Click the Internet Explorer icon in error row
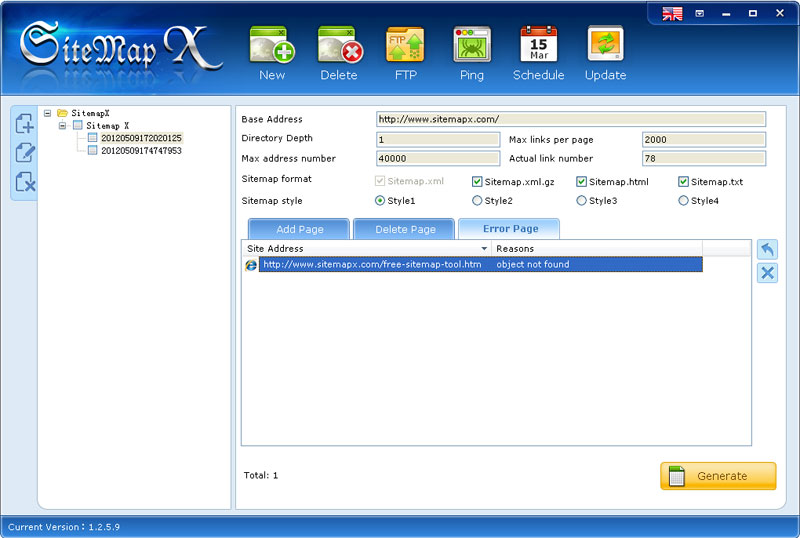The height and width of the screenshot is (538, 800). pyautogui.click(x=251, y=265)
